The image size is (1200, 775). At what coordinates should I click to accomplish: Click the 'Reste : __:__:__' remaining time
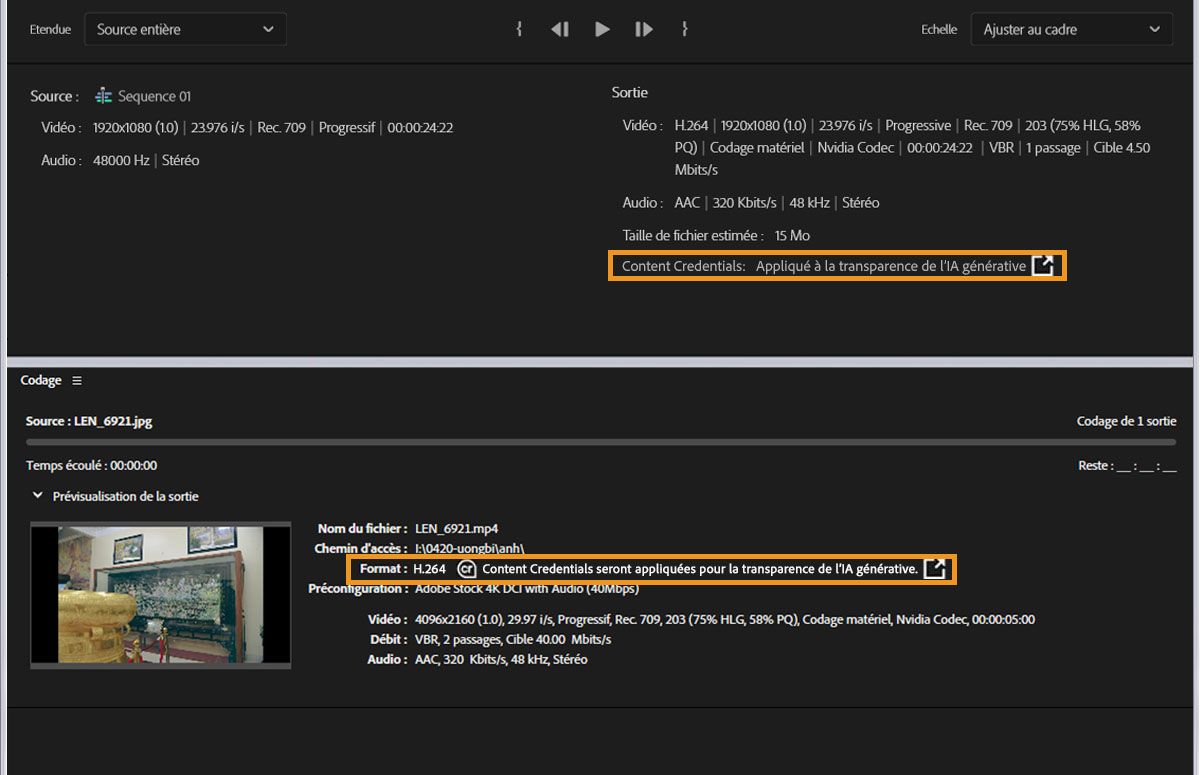1126,465
